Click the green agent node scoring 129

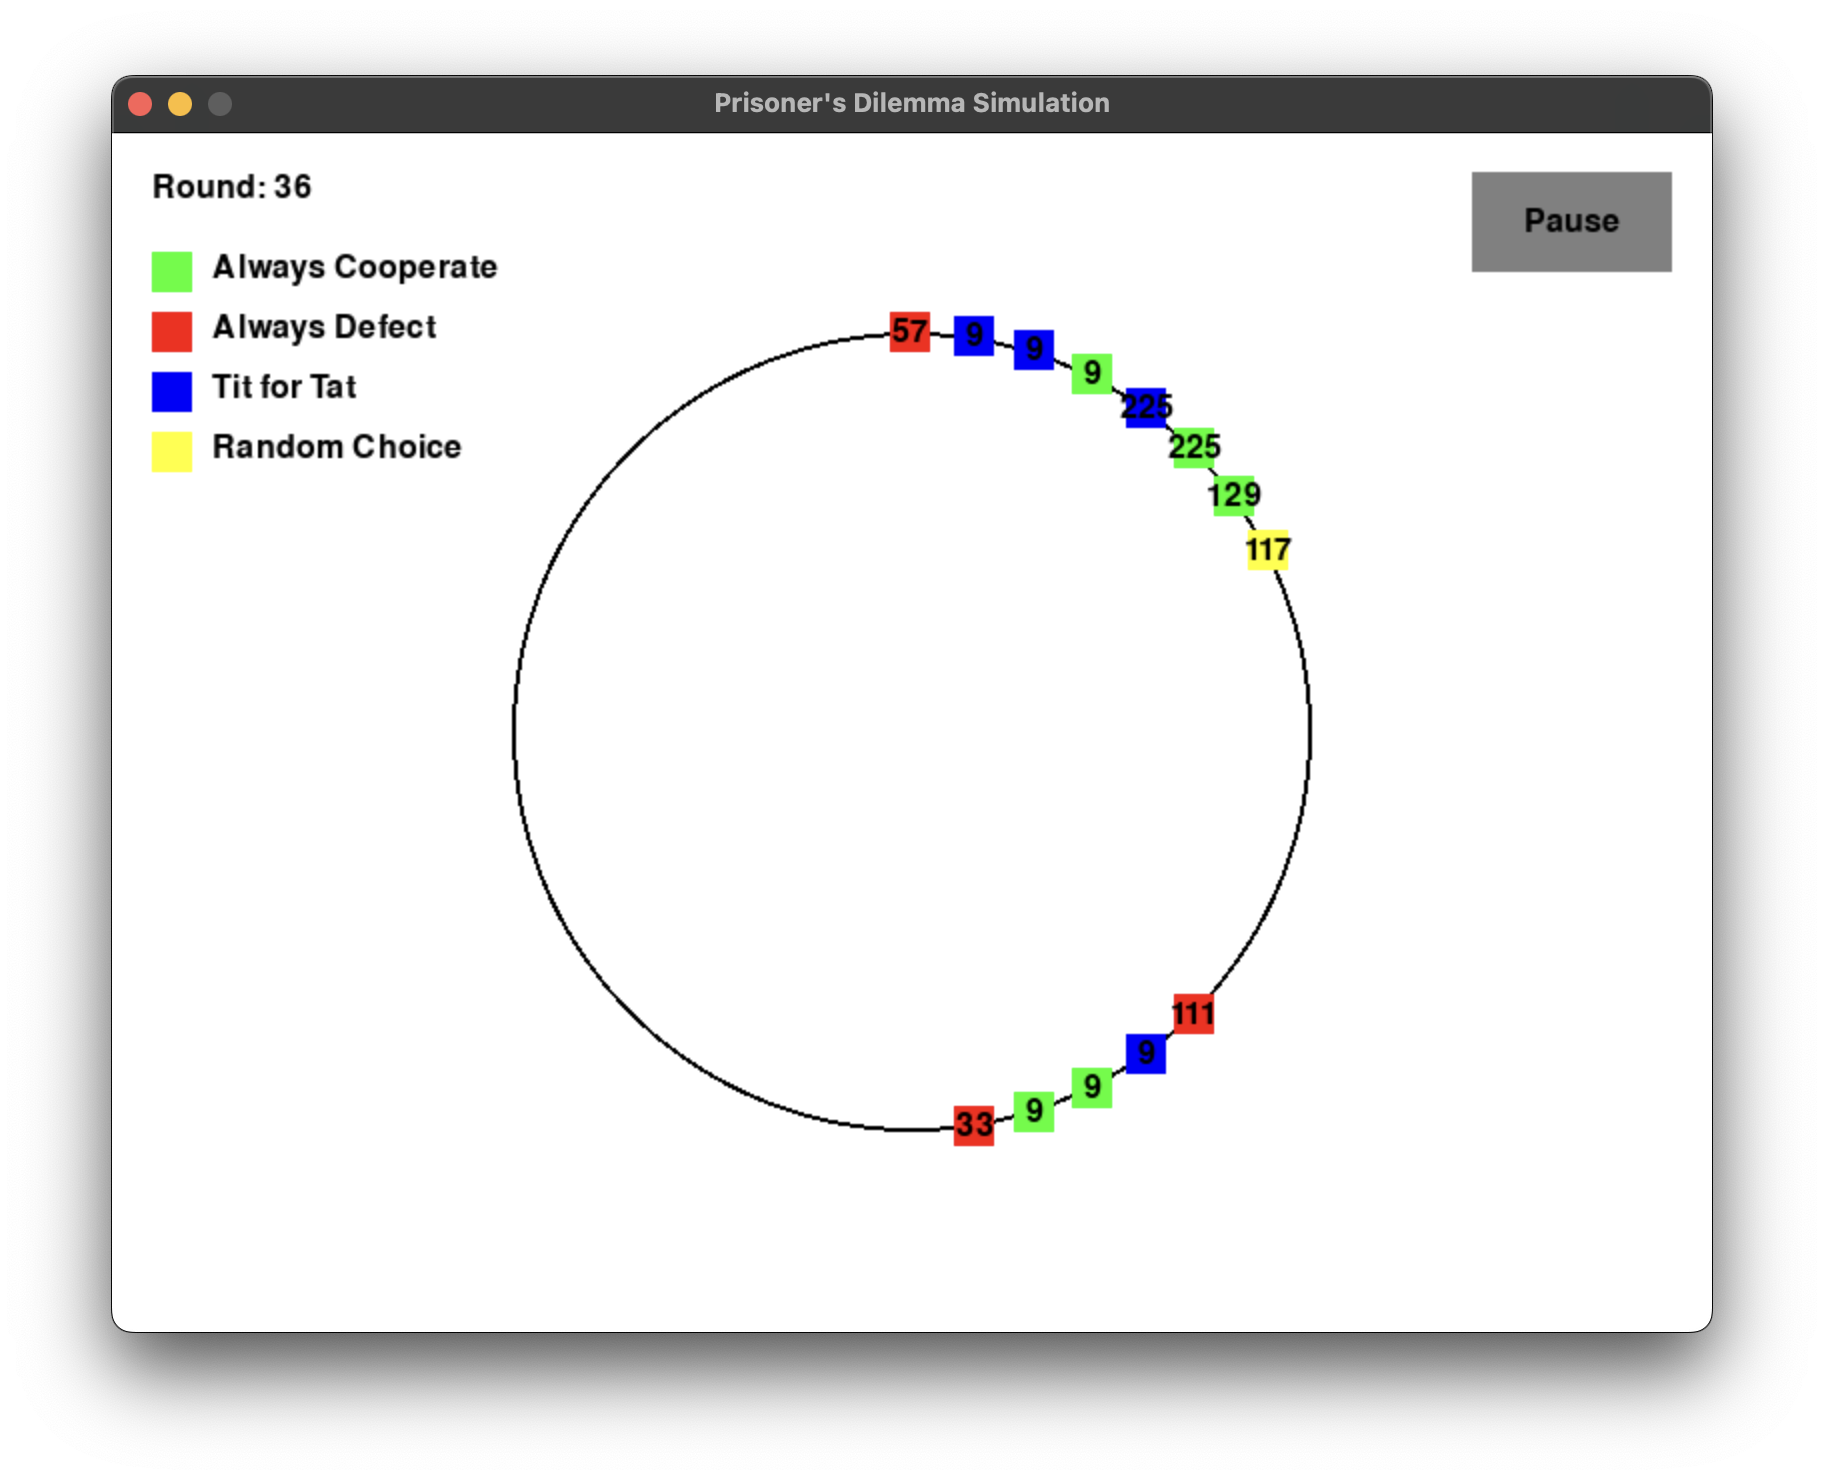(x=1234, y=495)
